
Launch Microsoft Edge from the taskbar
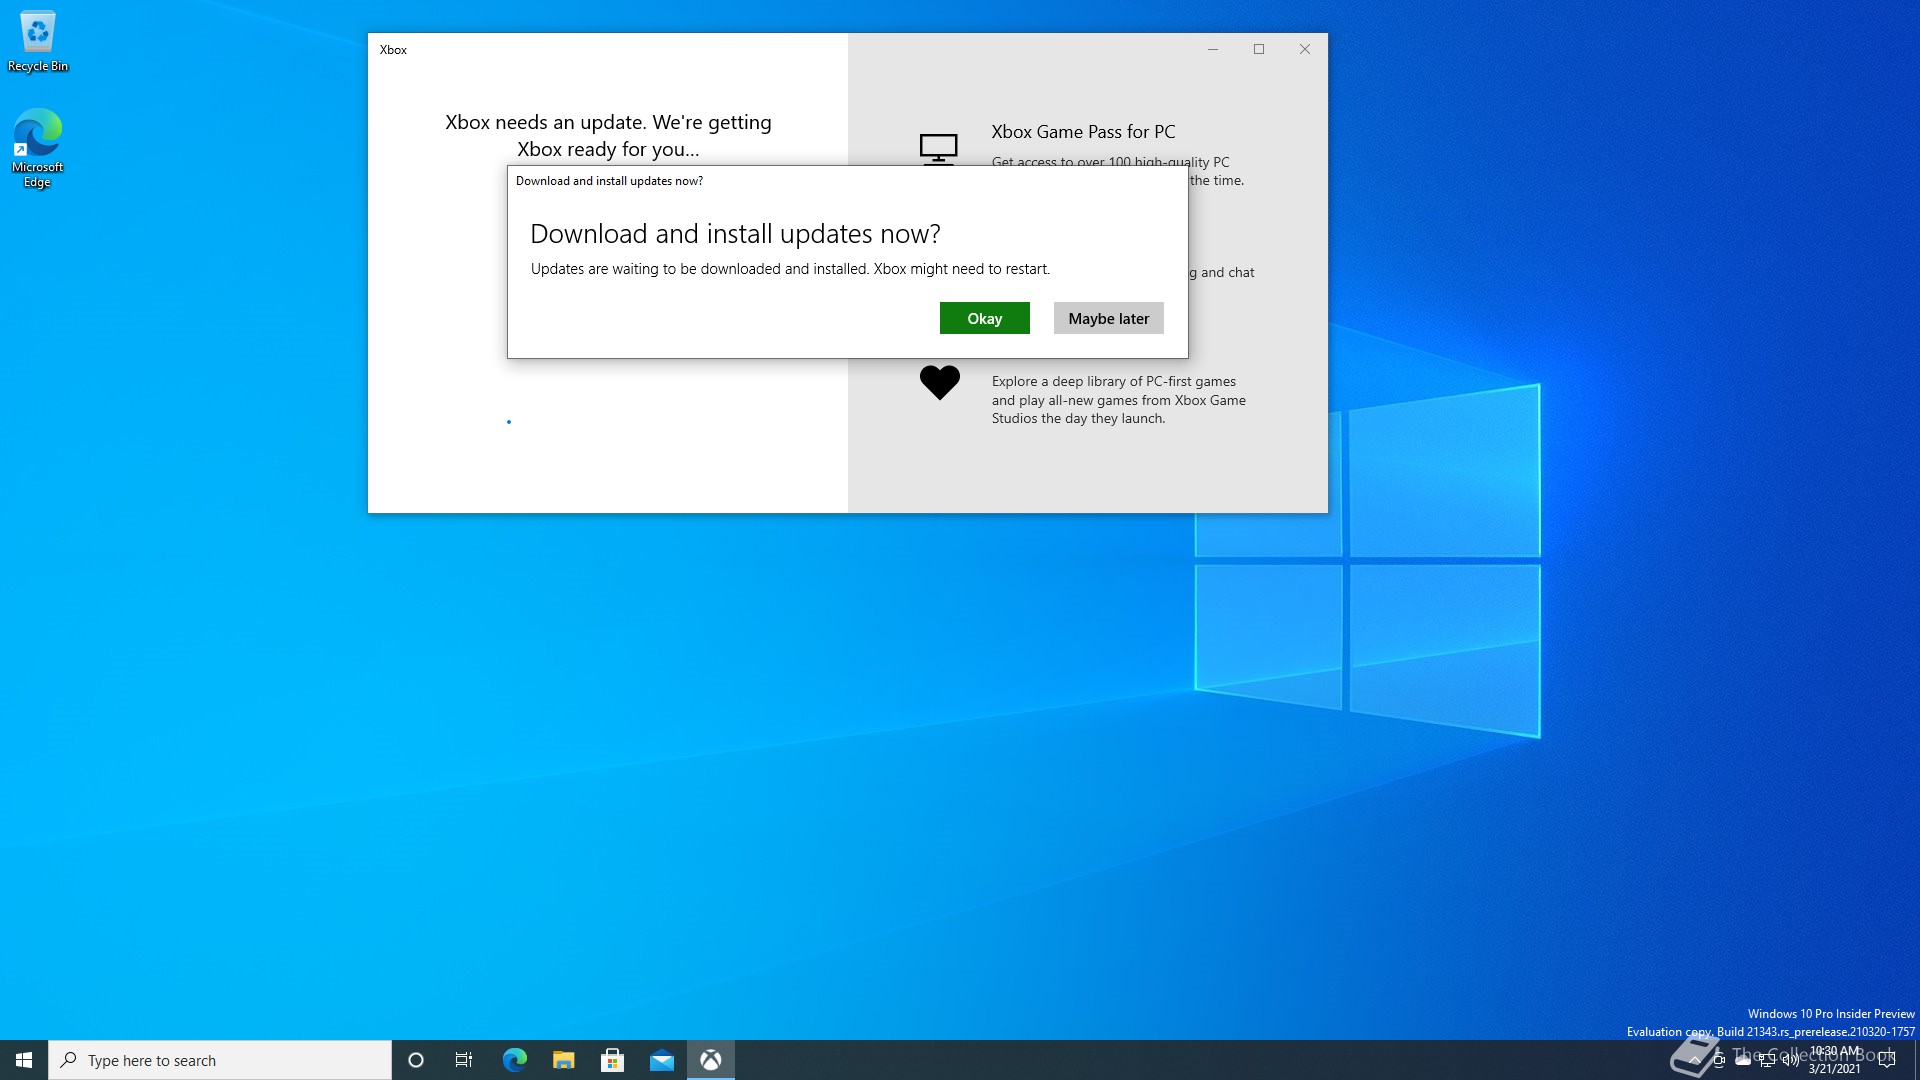(x=514, y=1060)
